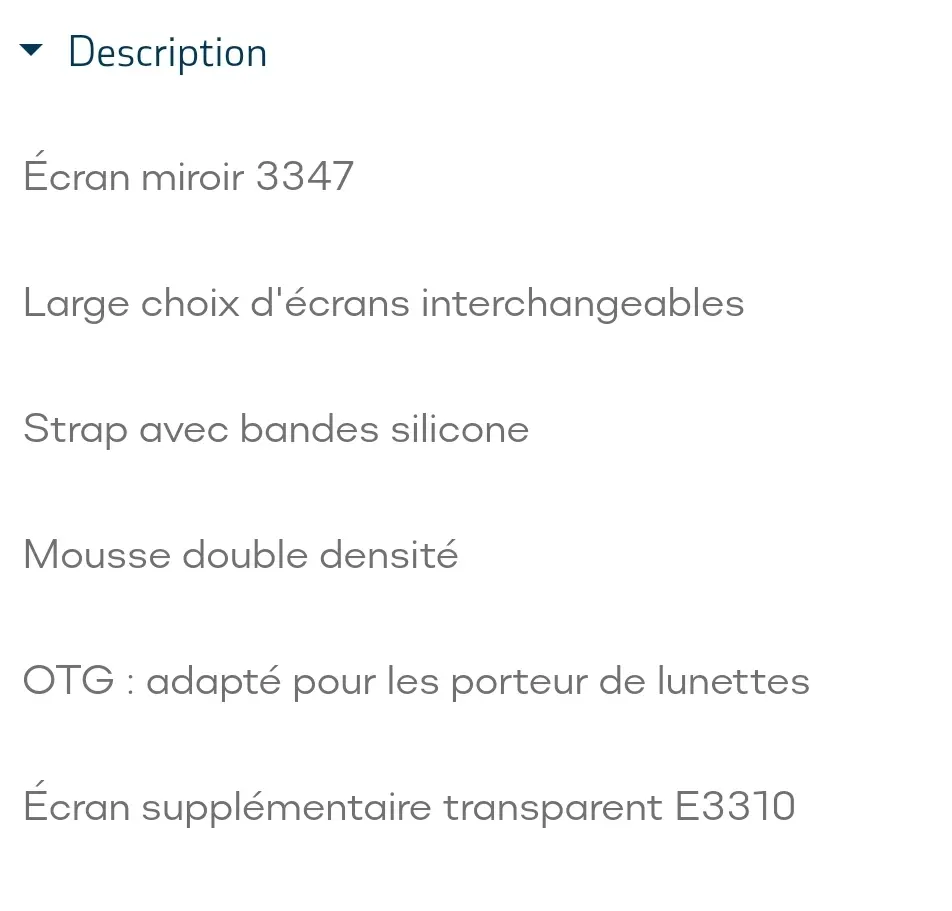Click the word 'Mousse'
Image resolution: width=952 pixels, height=911 pixels.
click(x=97, y=554)
